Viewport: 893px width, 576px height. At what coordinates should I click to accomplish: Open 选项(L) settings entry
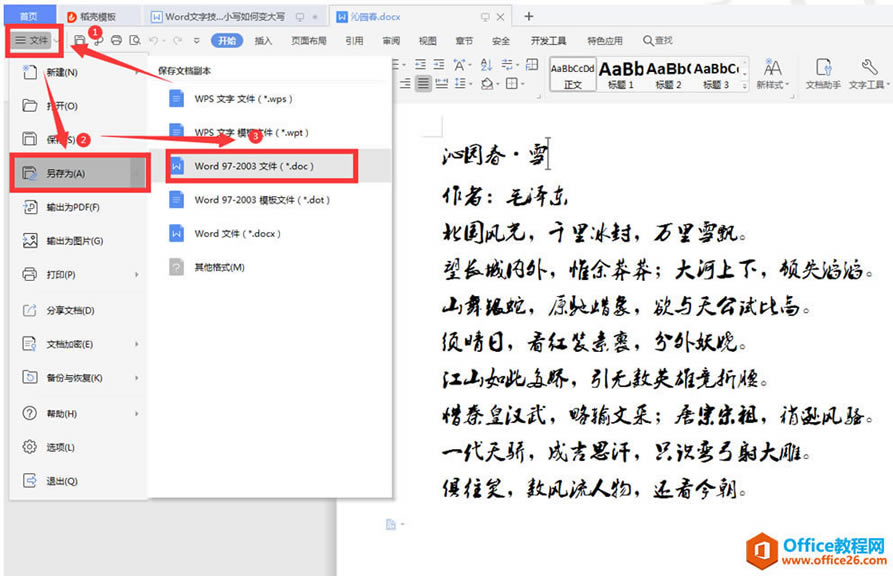tap(79, 447)
